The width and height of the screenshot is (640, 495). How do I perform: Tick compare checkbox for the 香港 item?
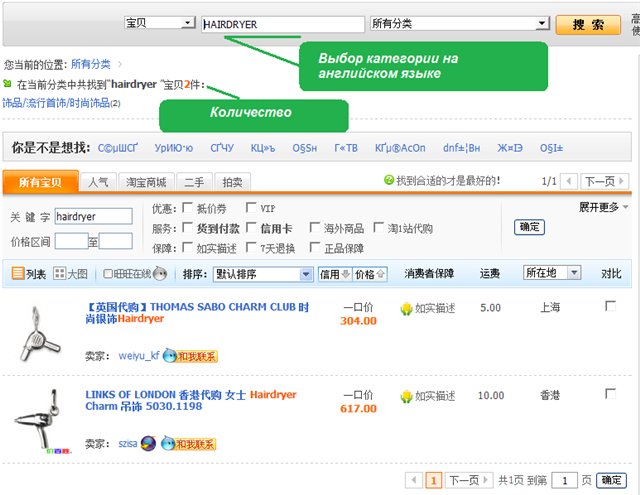pos(610,394)
